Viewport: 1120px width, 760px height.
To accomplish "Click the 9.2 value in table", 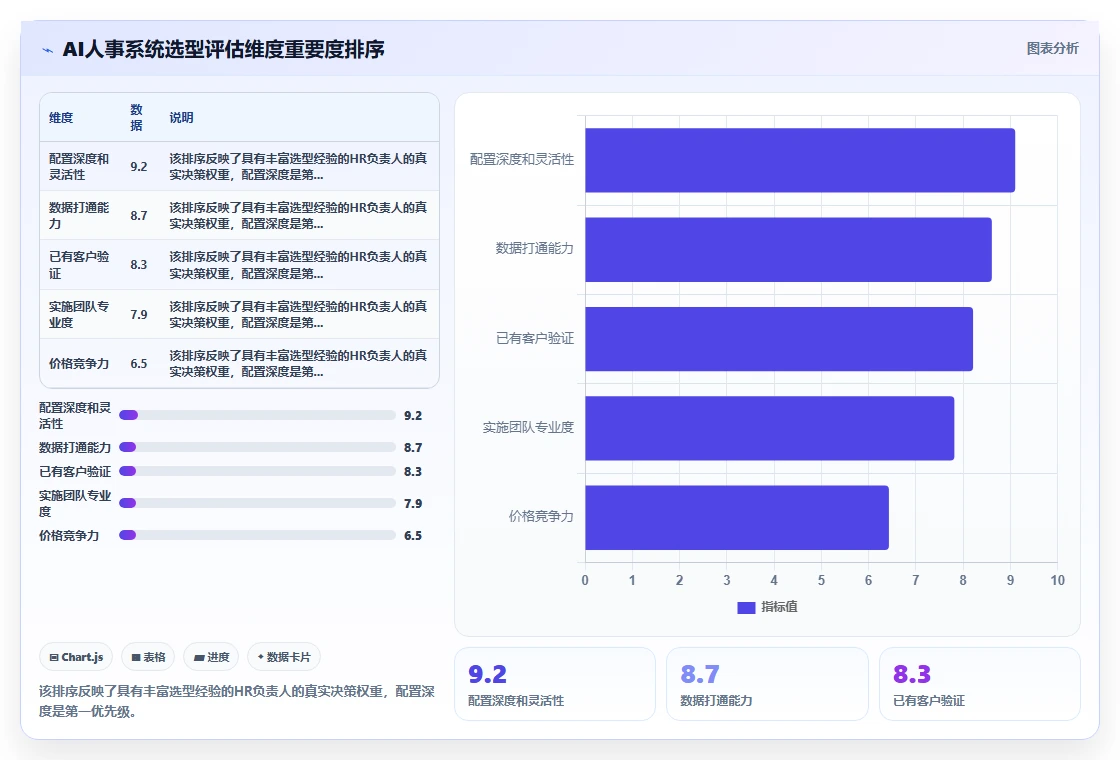I will (139, 166).
